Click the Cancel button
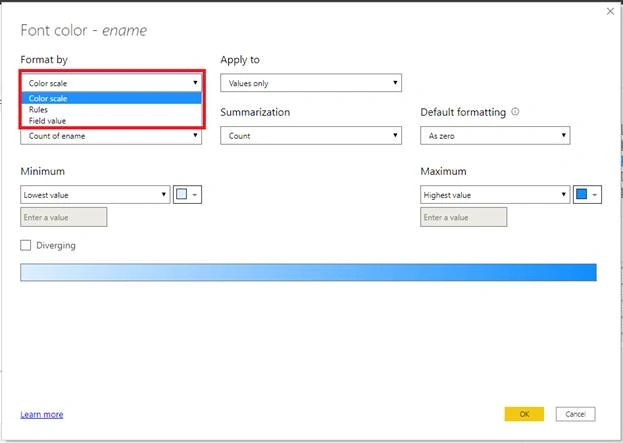623x443 pixels. (575, 414)
